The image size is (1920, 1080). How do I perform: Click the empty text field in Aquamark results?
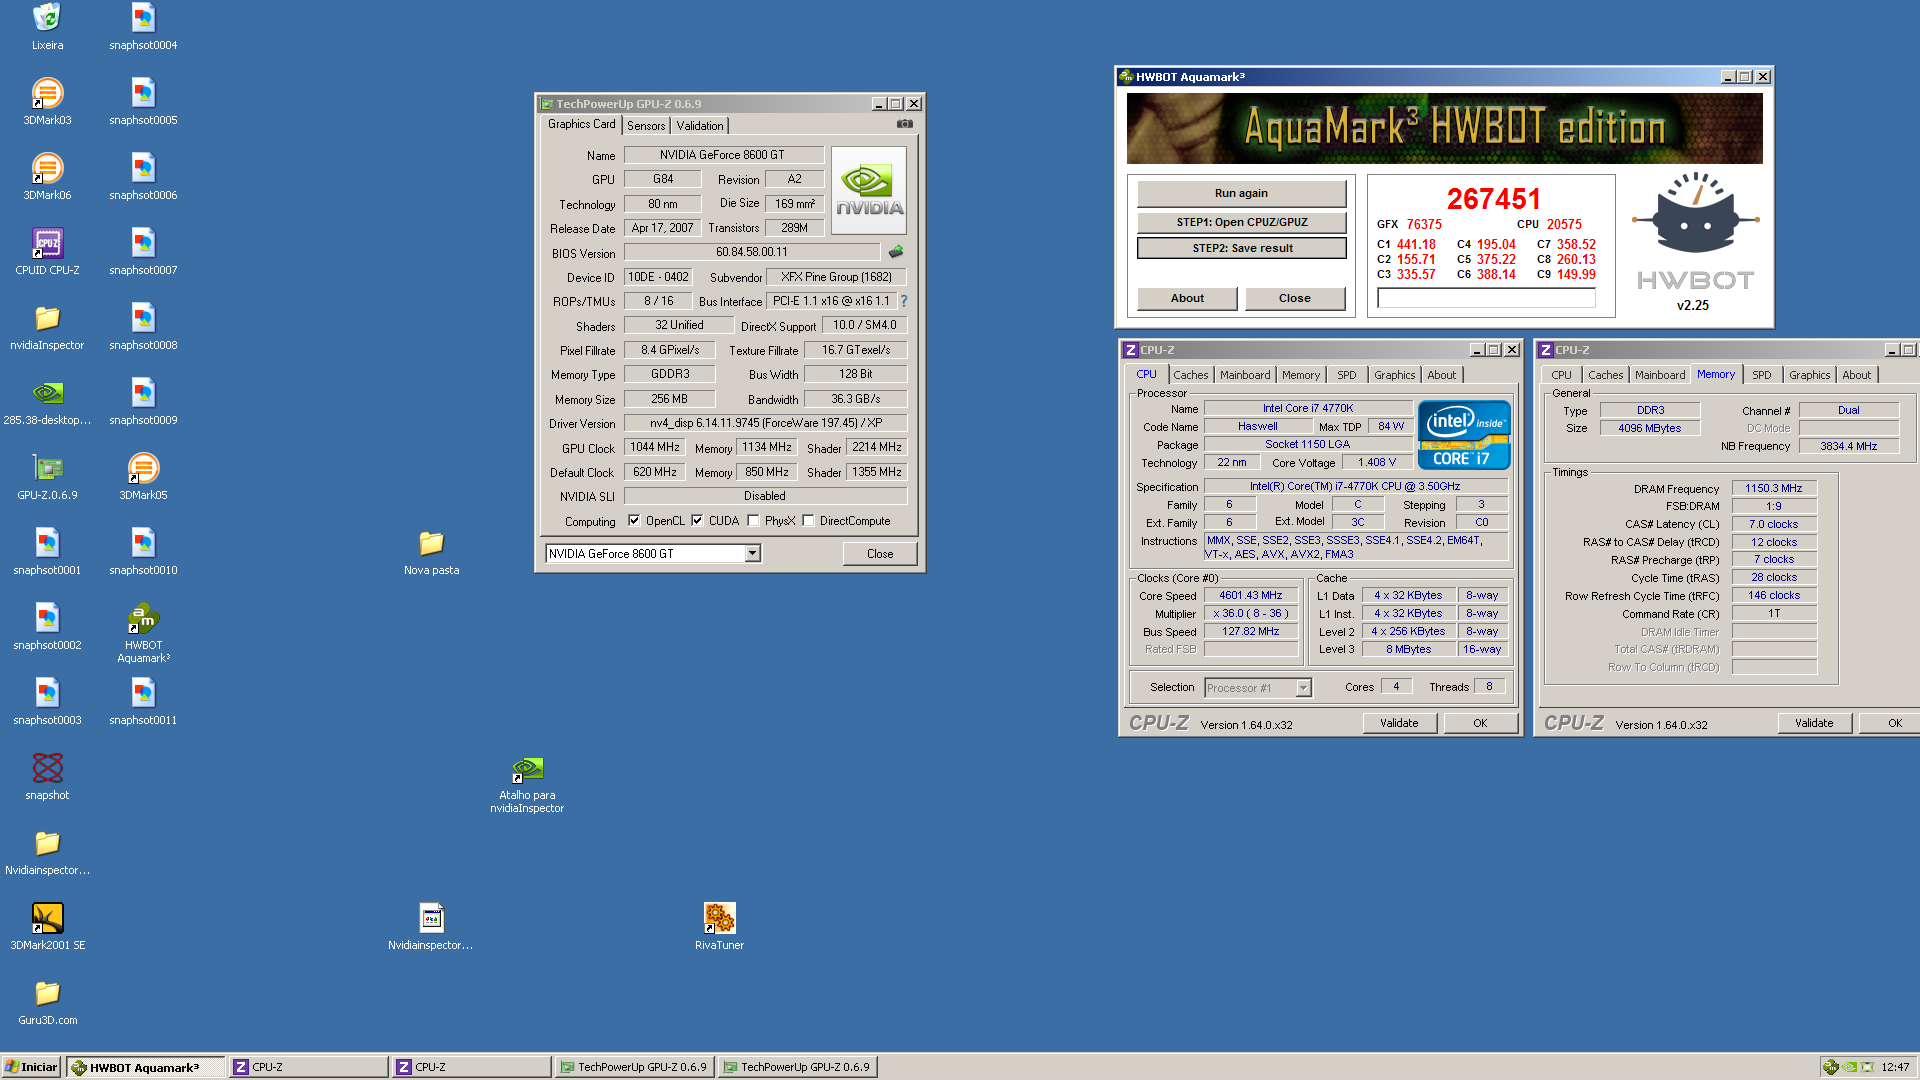(1485, 298)
